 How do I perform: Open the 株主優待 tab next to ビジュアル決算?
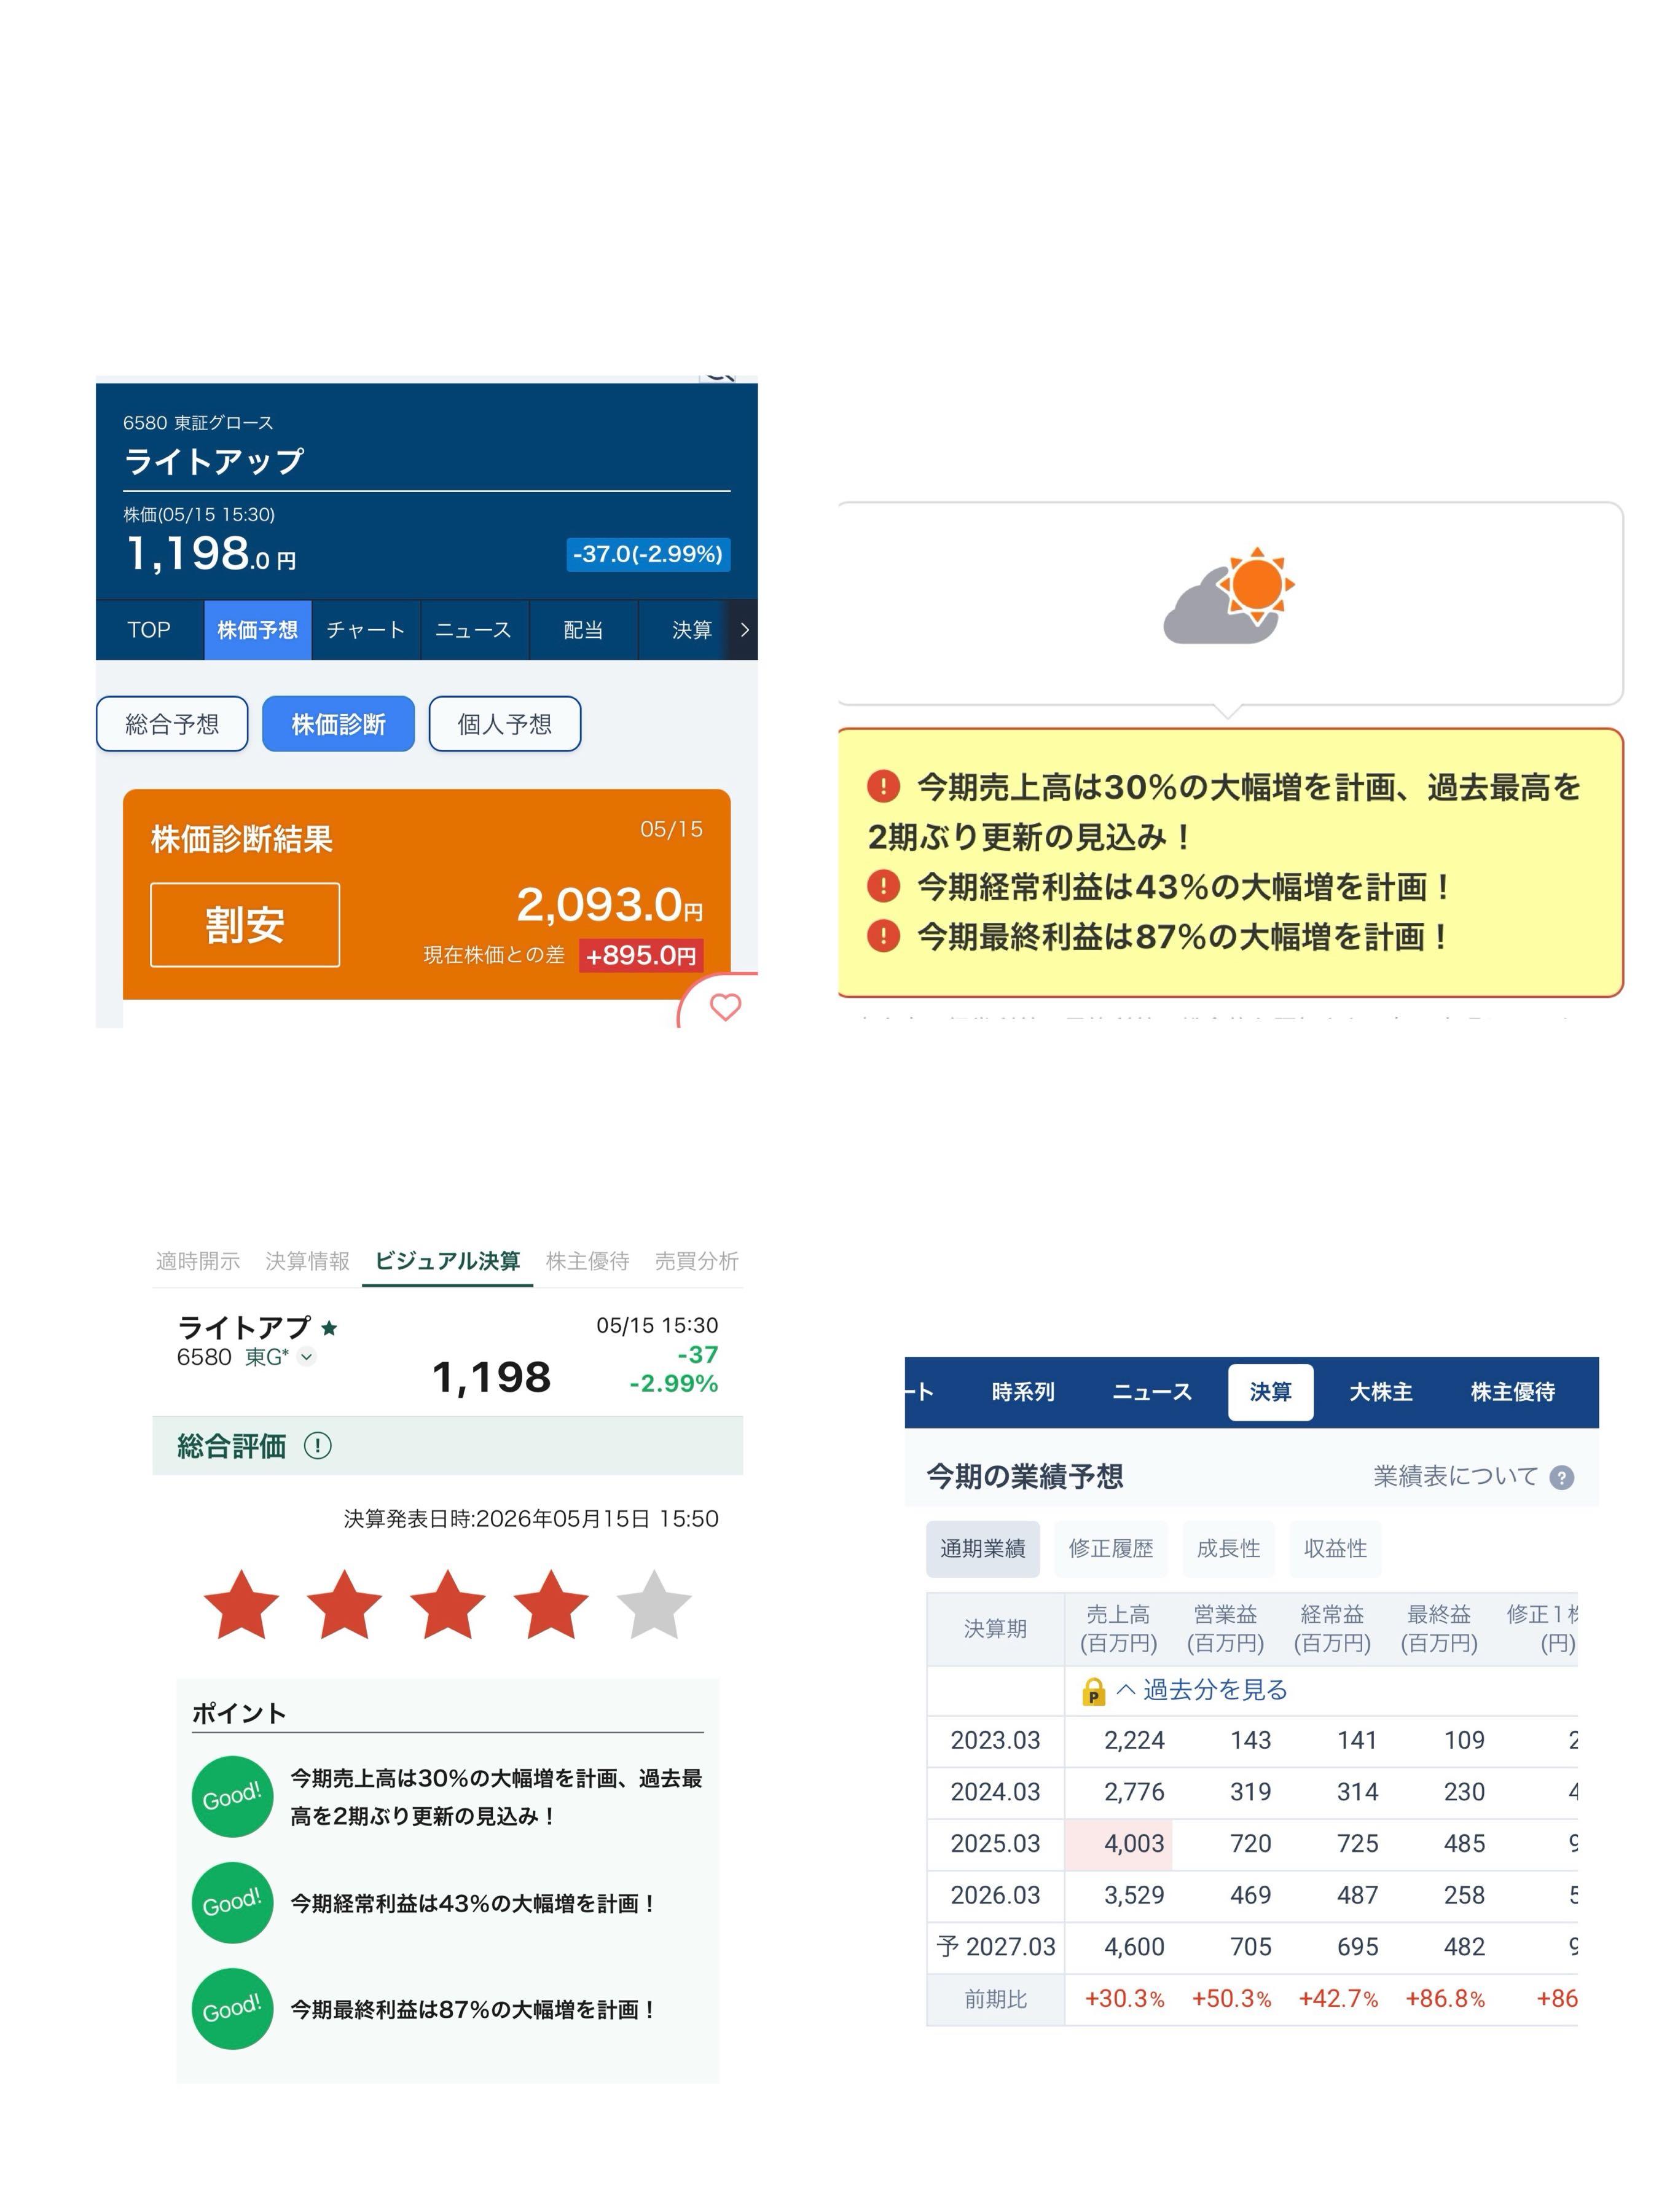588,1261
